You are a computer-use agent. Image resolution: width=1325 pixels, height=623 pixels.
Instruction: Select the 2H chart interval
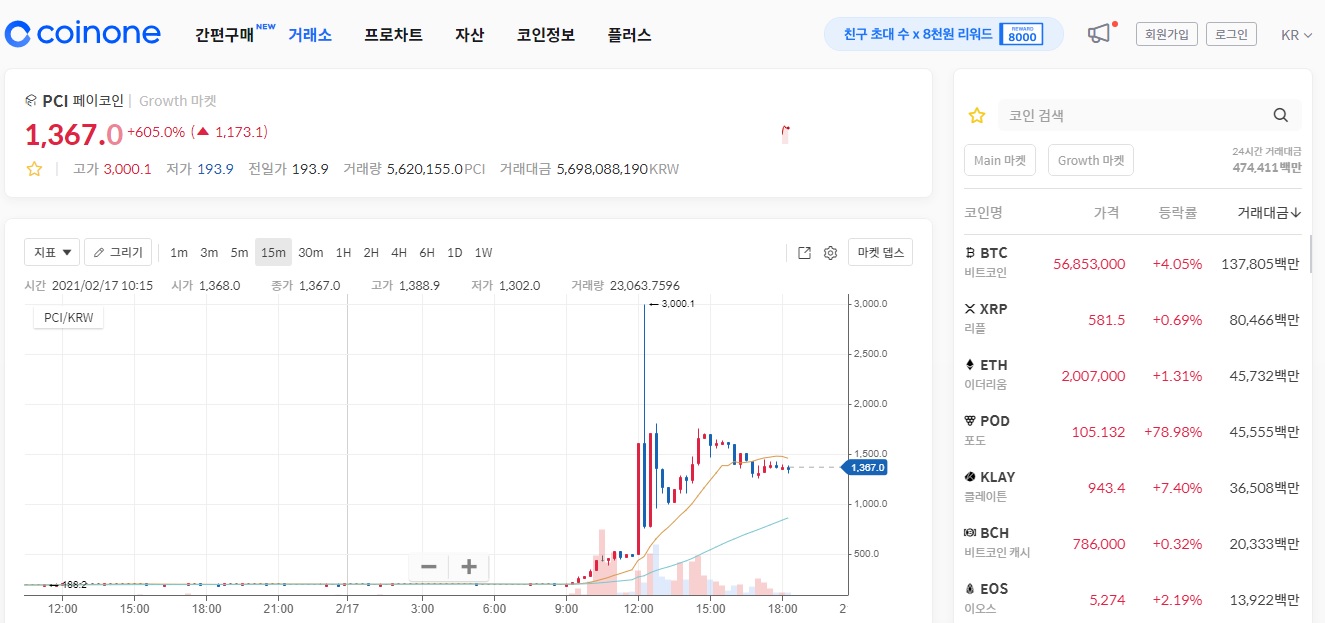coord(371,253)
